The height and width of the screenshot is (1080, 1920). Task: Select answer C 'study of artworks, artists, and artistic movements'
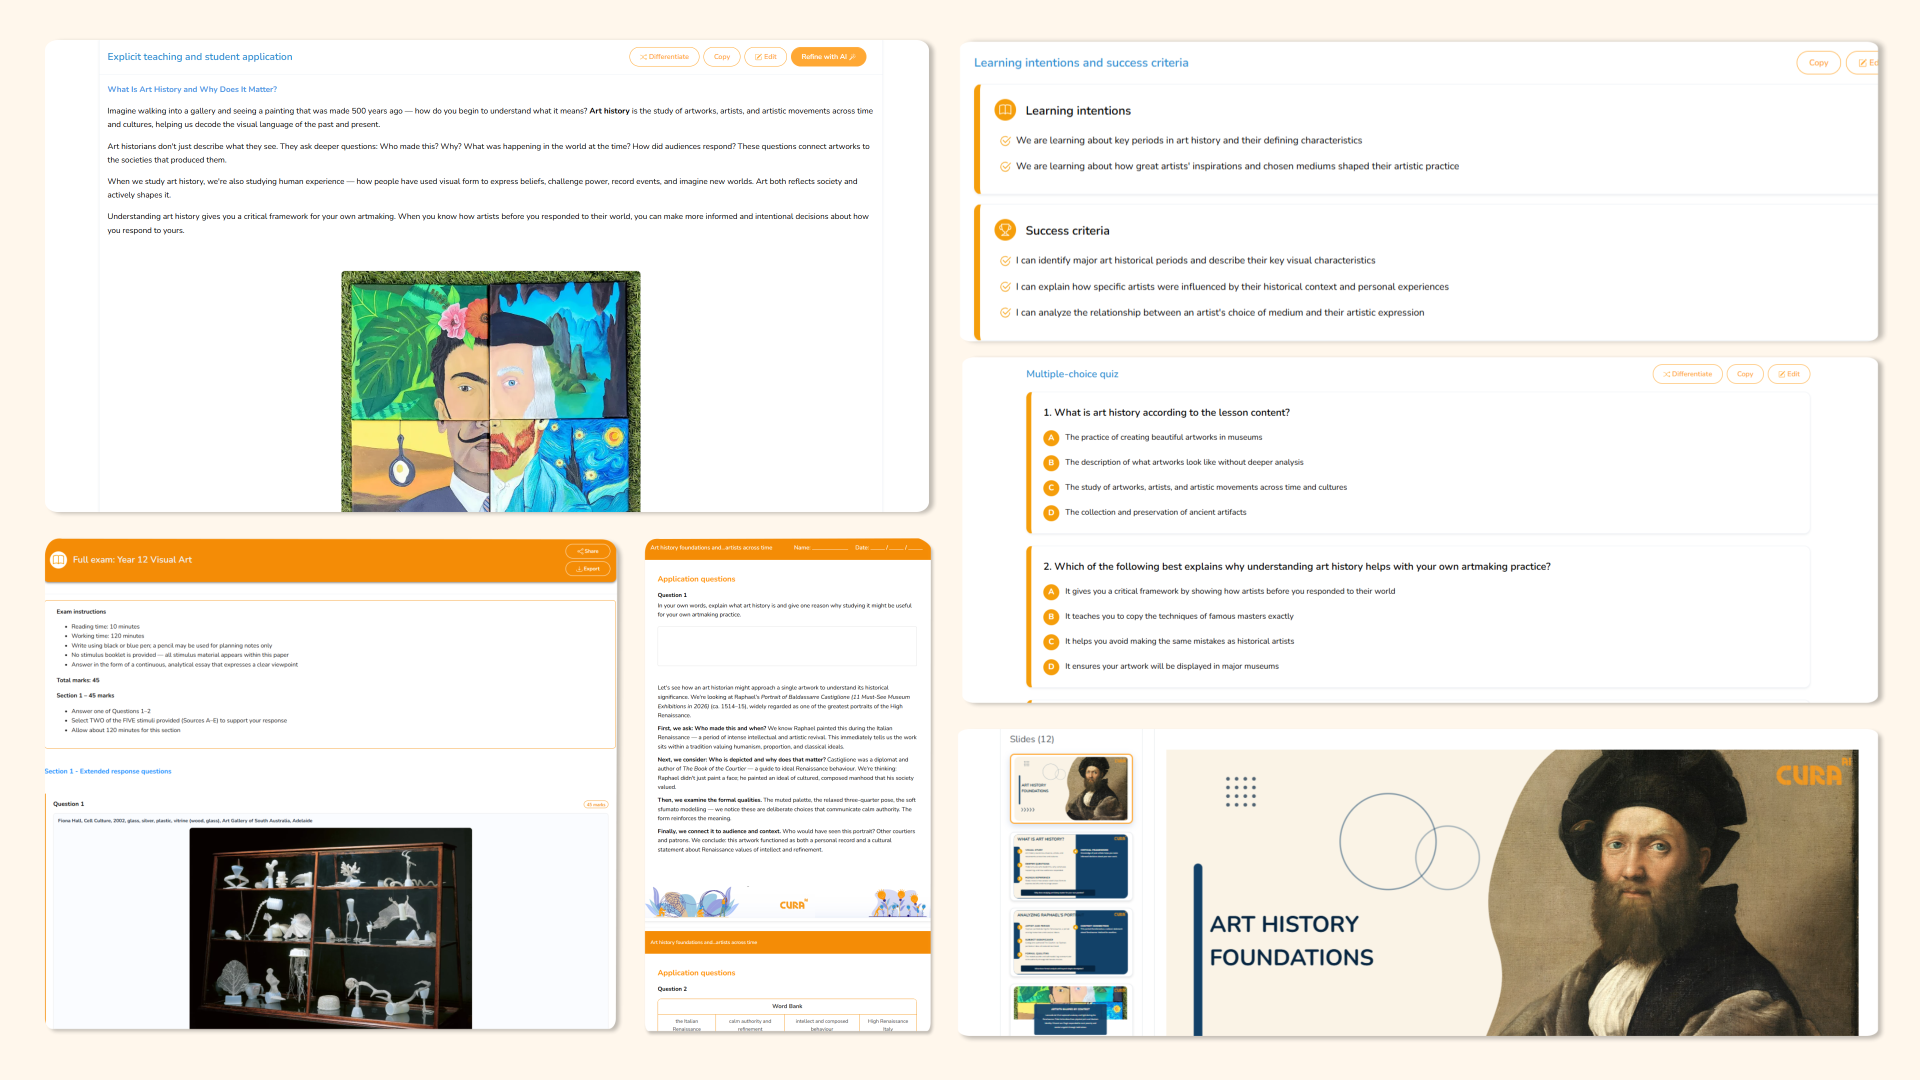1051,488
